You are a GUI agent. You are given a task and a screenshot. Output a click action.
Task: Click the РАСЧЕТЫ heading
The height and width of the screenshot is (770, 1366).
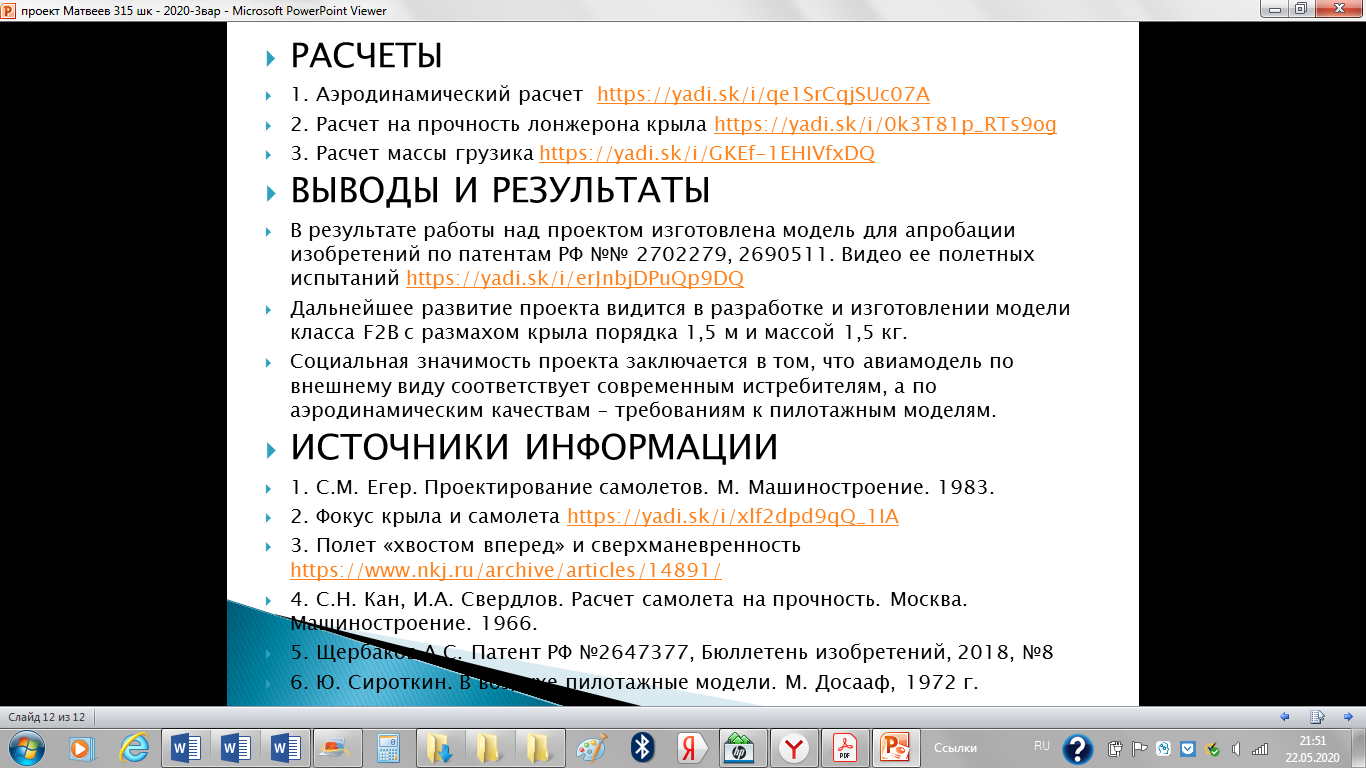click(x=366, y=56)
